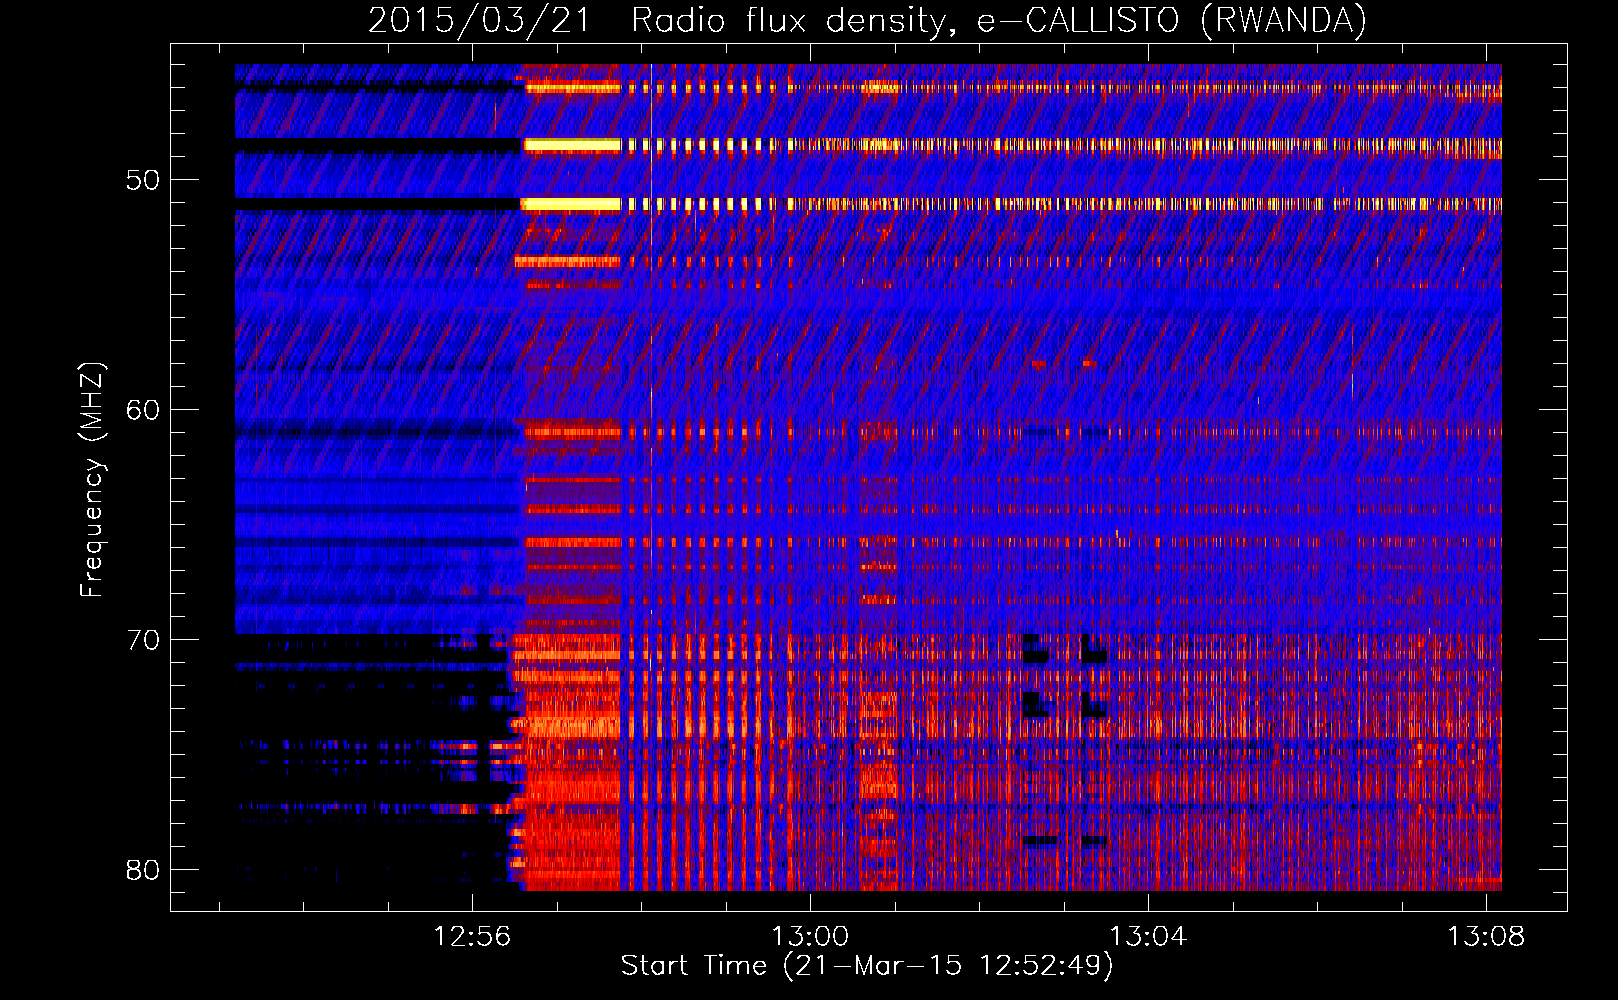
Task: Click the time tick label '12:56'
Action: coord(472,936)
